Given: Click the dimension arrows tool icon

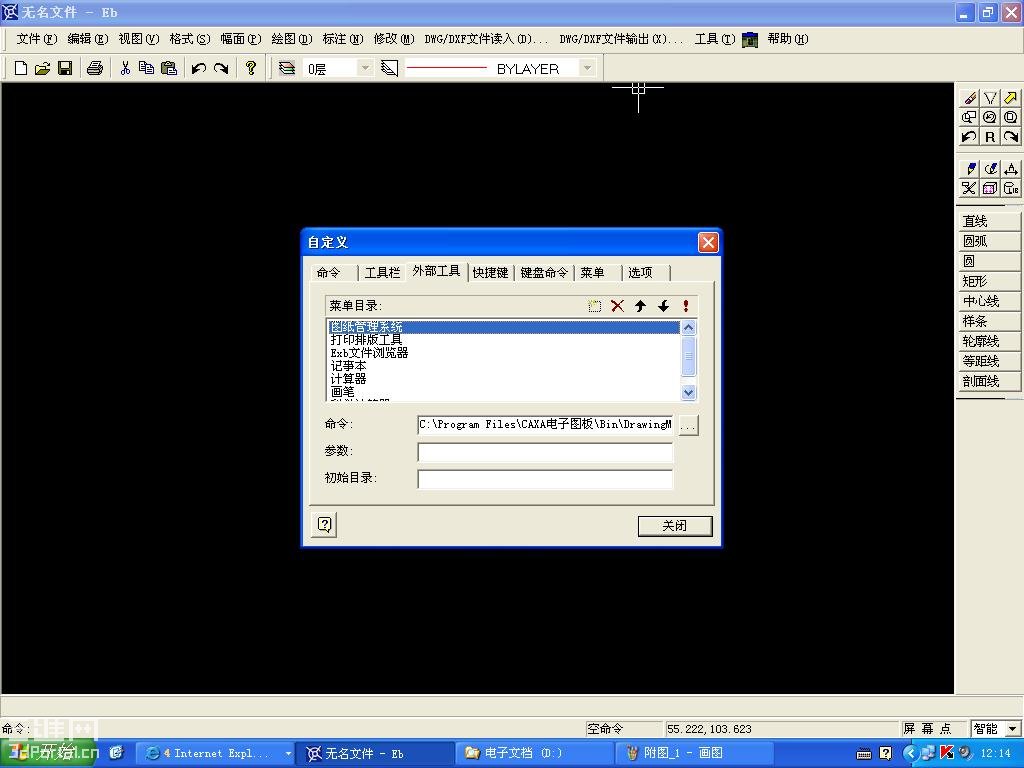Looking at the screenshot, I should click(x=1010, y=169).
